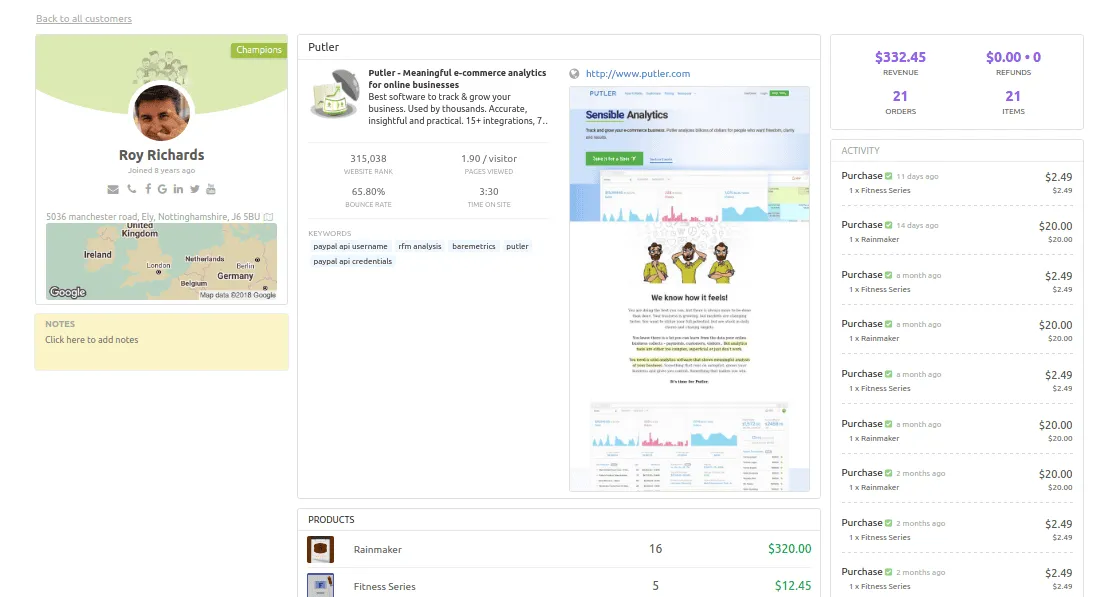Click the $320.00 Rainmaker product total
Image resolution: width=1116 pixels, height=597 pixels.
(x=789, y=549)
